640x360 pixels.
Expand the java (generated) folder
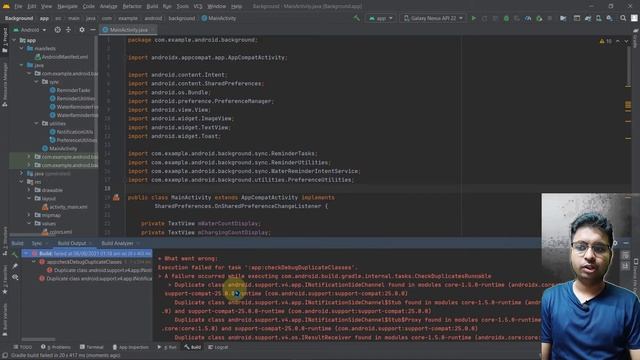coord(22,173)
